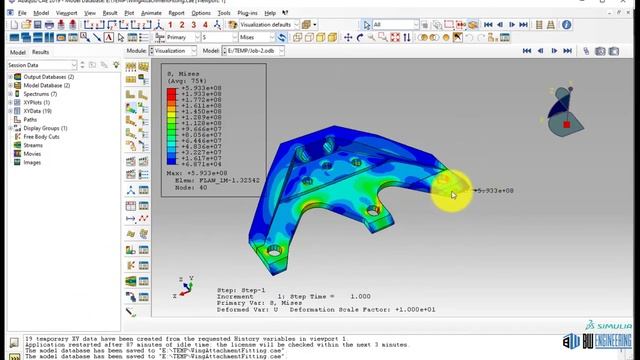The image size is (640, 360).
Task: Open the Viewport menu
Action: click(67, 13)
